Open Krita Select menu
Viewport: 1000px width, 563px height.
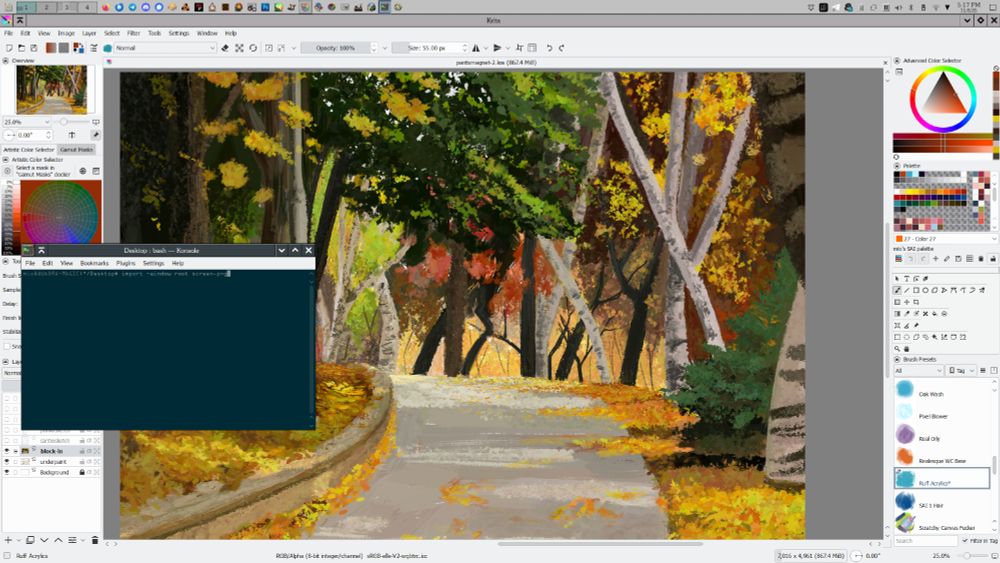coord(112,33)
